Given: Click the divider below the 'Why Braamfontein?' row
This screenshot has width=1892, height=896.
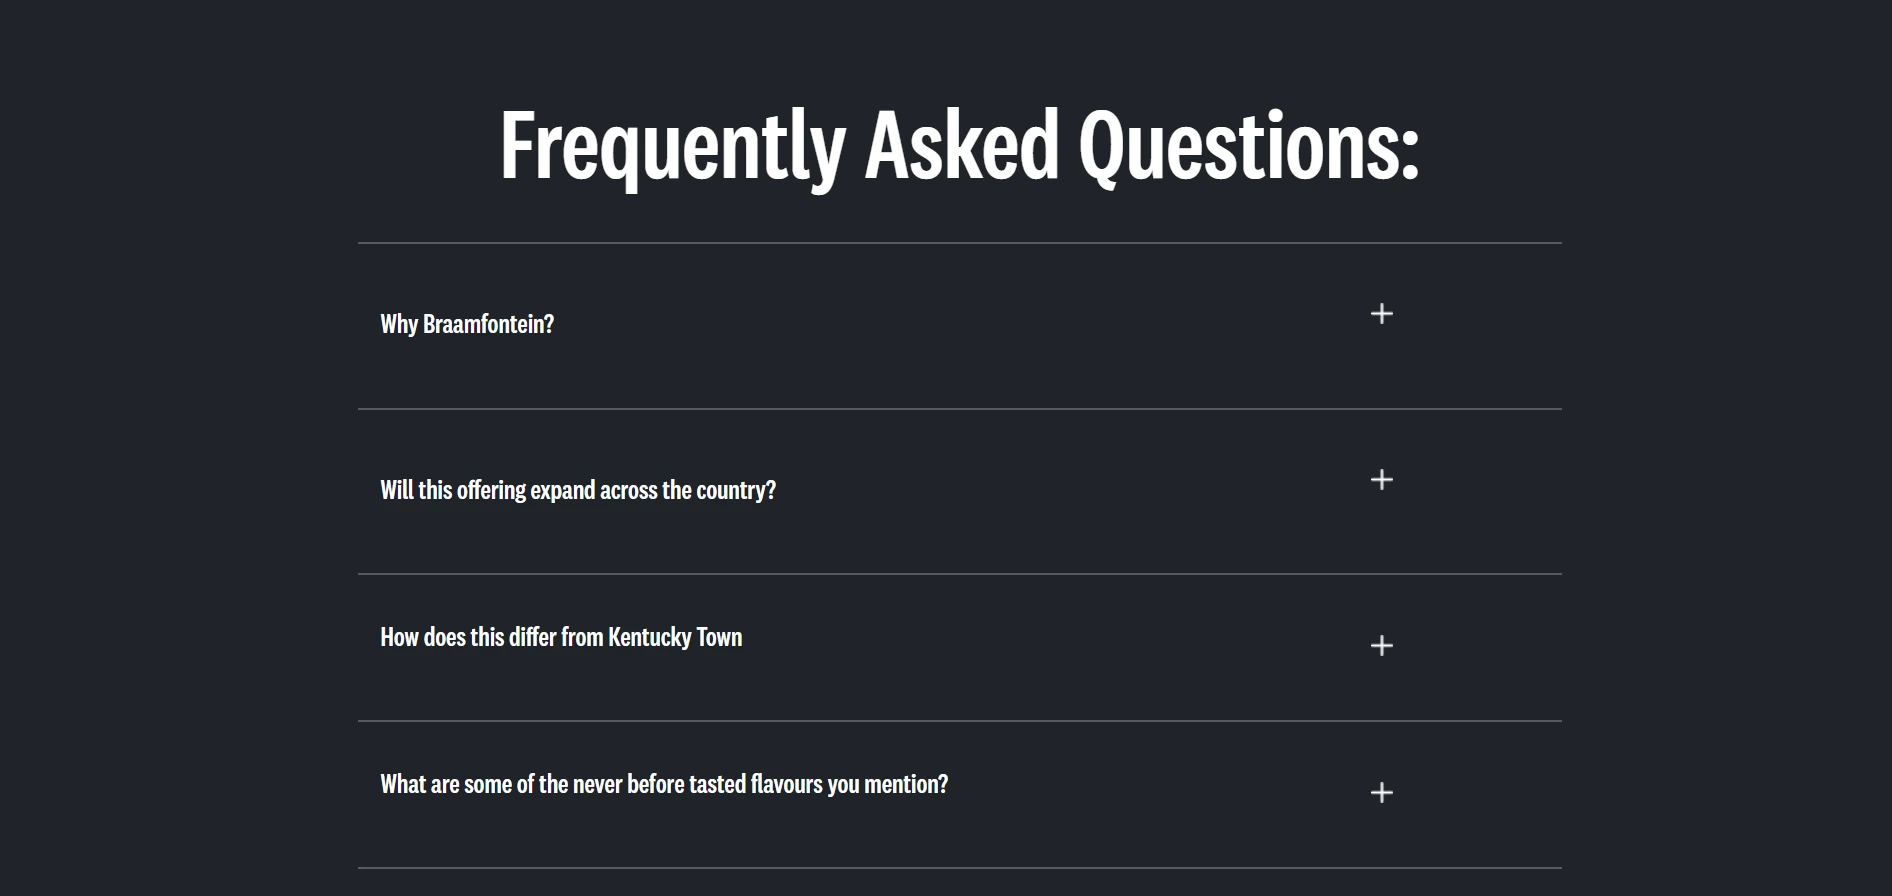Looking at the screenshot, I should click(x=959, y=409).
